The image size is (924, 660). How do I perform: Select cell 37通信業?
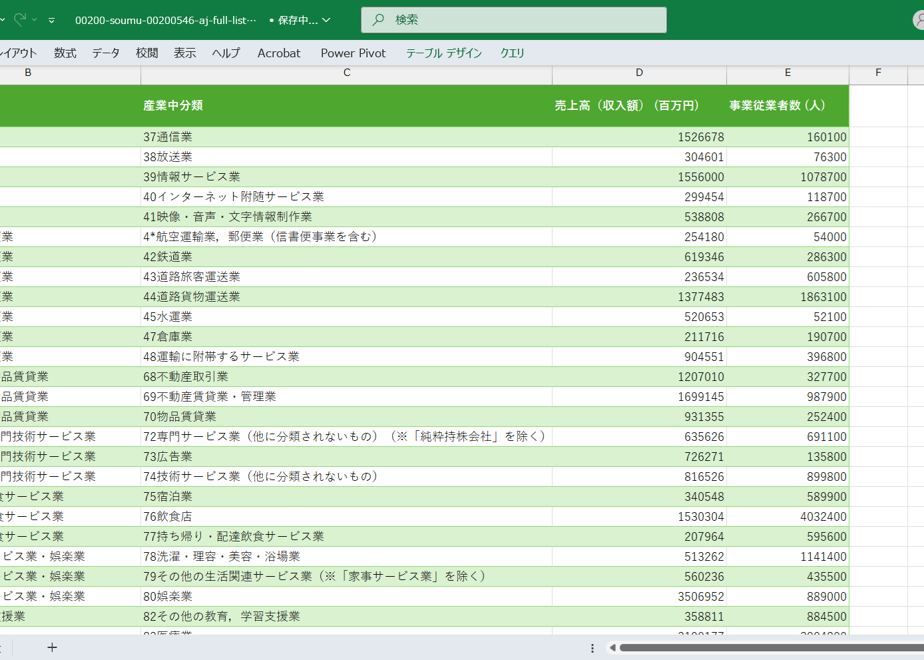click(x=346, y=137)
